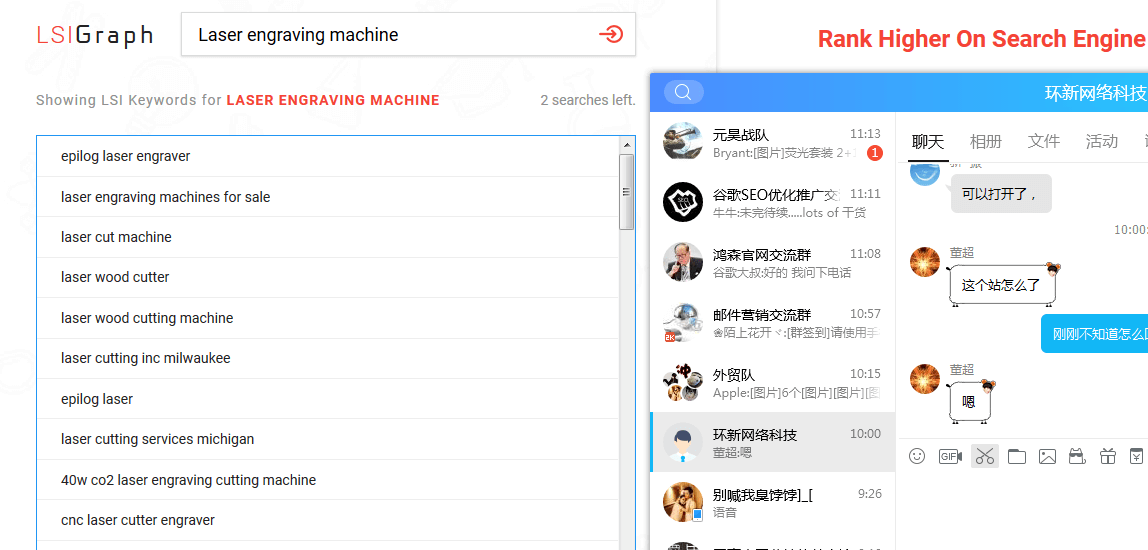Click the unread badge on 元昊战队
The width and height of the screenshot is (1148, 550).
click(x=874, y=153)
